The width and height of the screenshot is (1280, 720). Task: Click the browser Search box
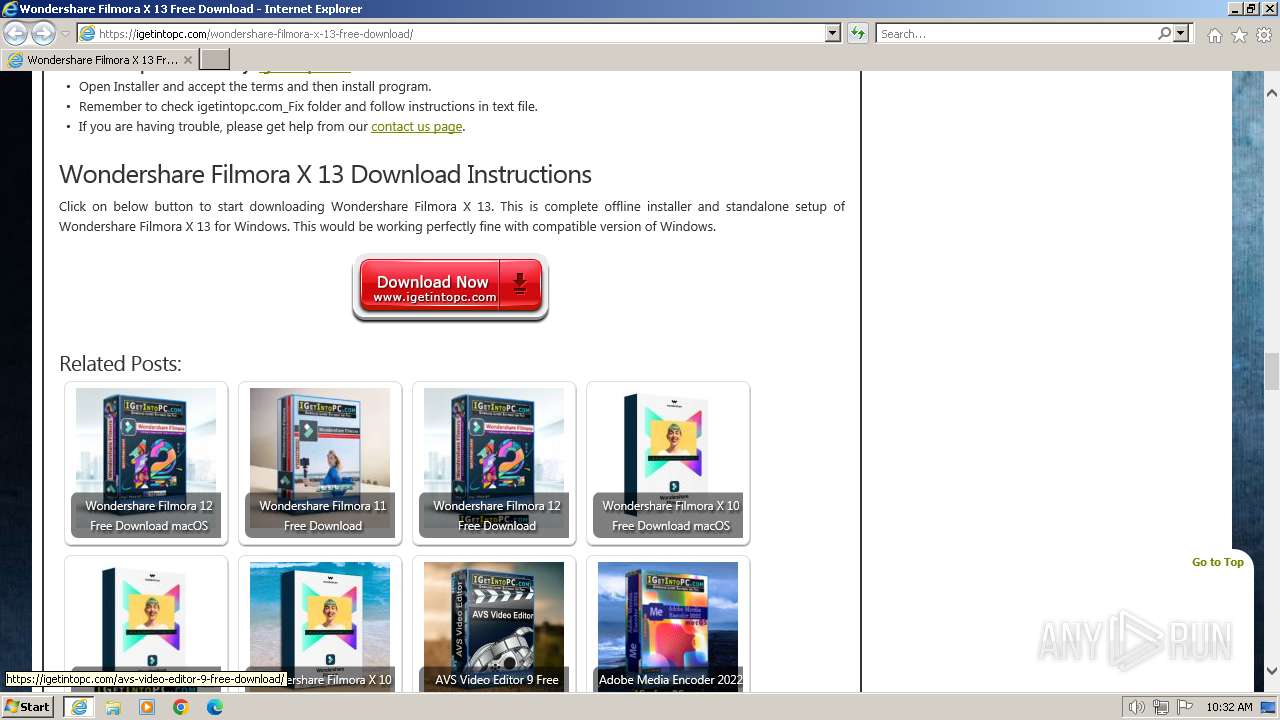pos(1015,33)
